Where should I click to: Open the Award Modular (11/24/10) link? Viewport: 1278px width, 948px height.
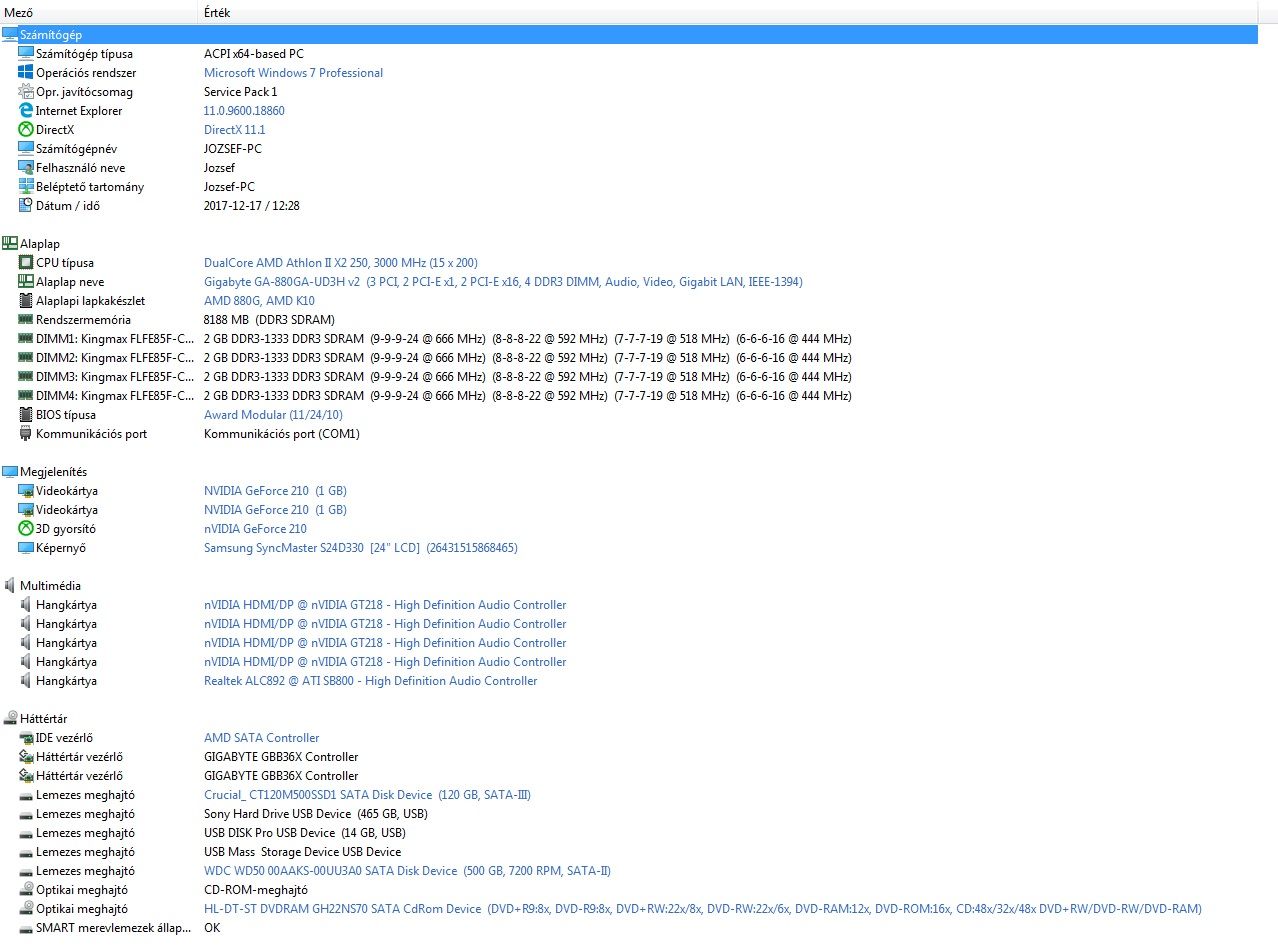click(273, 415)
